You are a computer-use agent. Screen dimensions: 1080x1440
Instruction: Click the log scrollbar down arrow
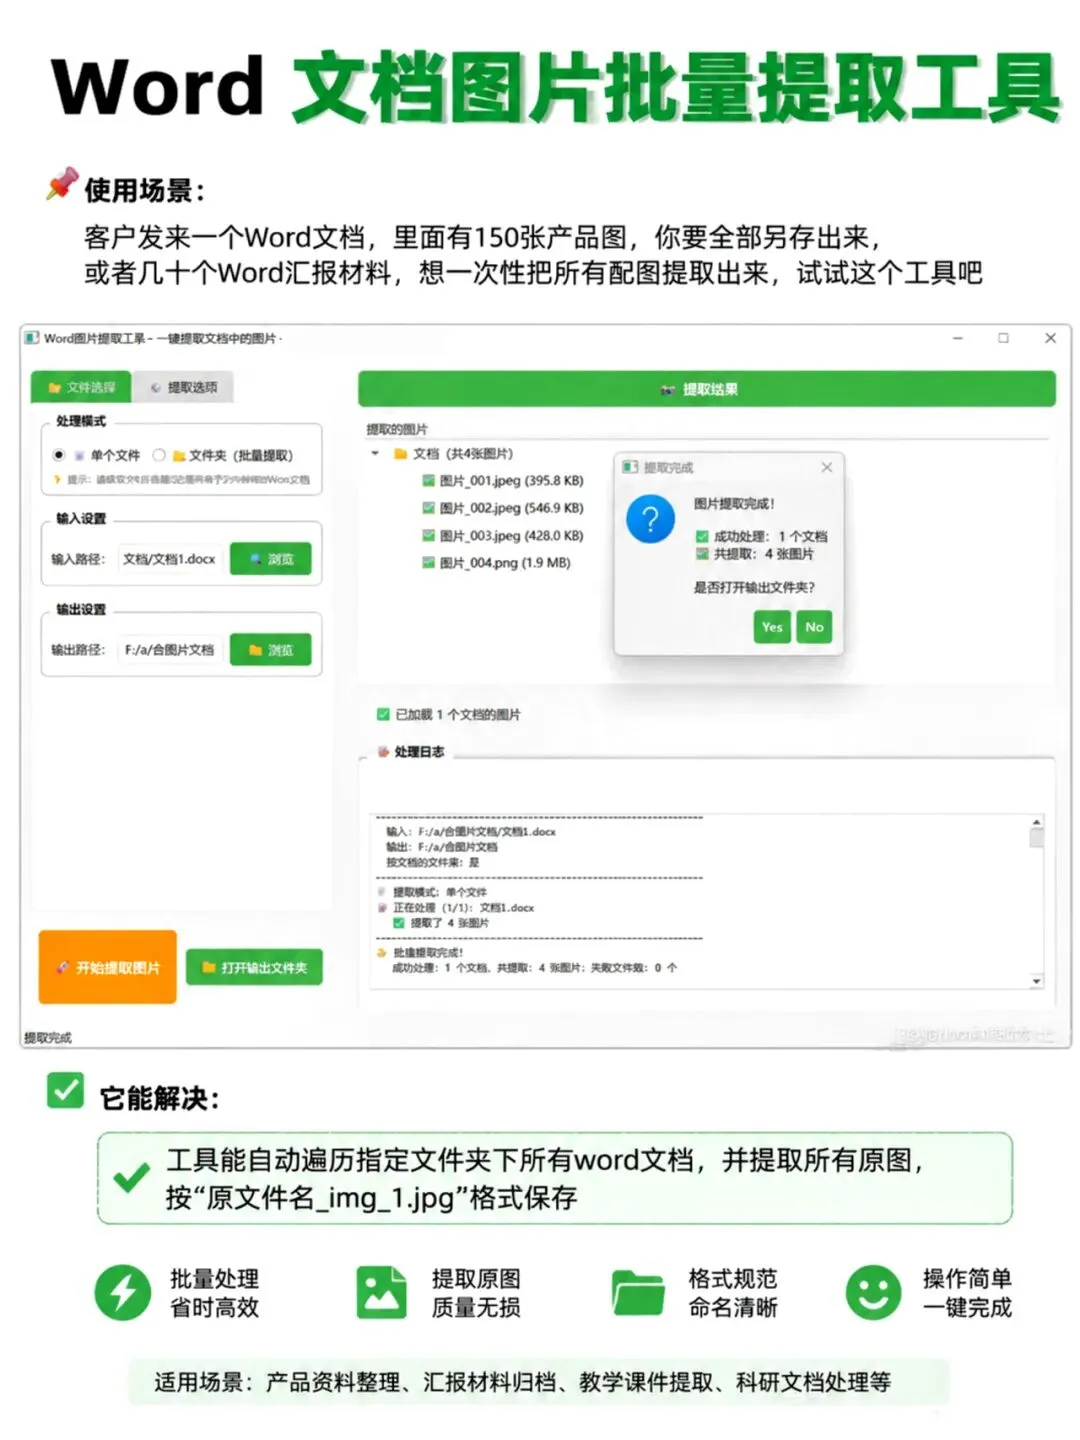coord(1037,981)
